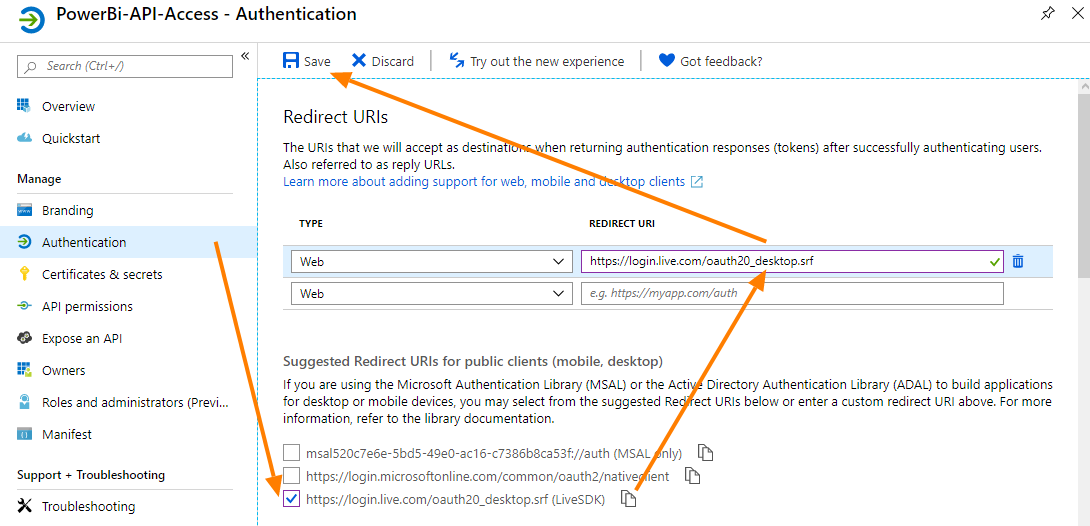Open the Type dropdown for login.live.com row
1090x526 pixels.
[x=431, y=262]
